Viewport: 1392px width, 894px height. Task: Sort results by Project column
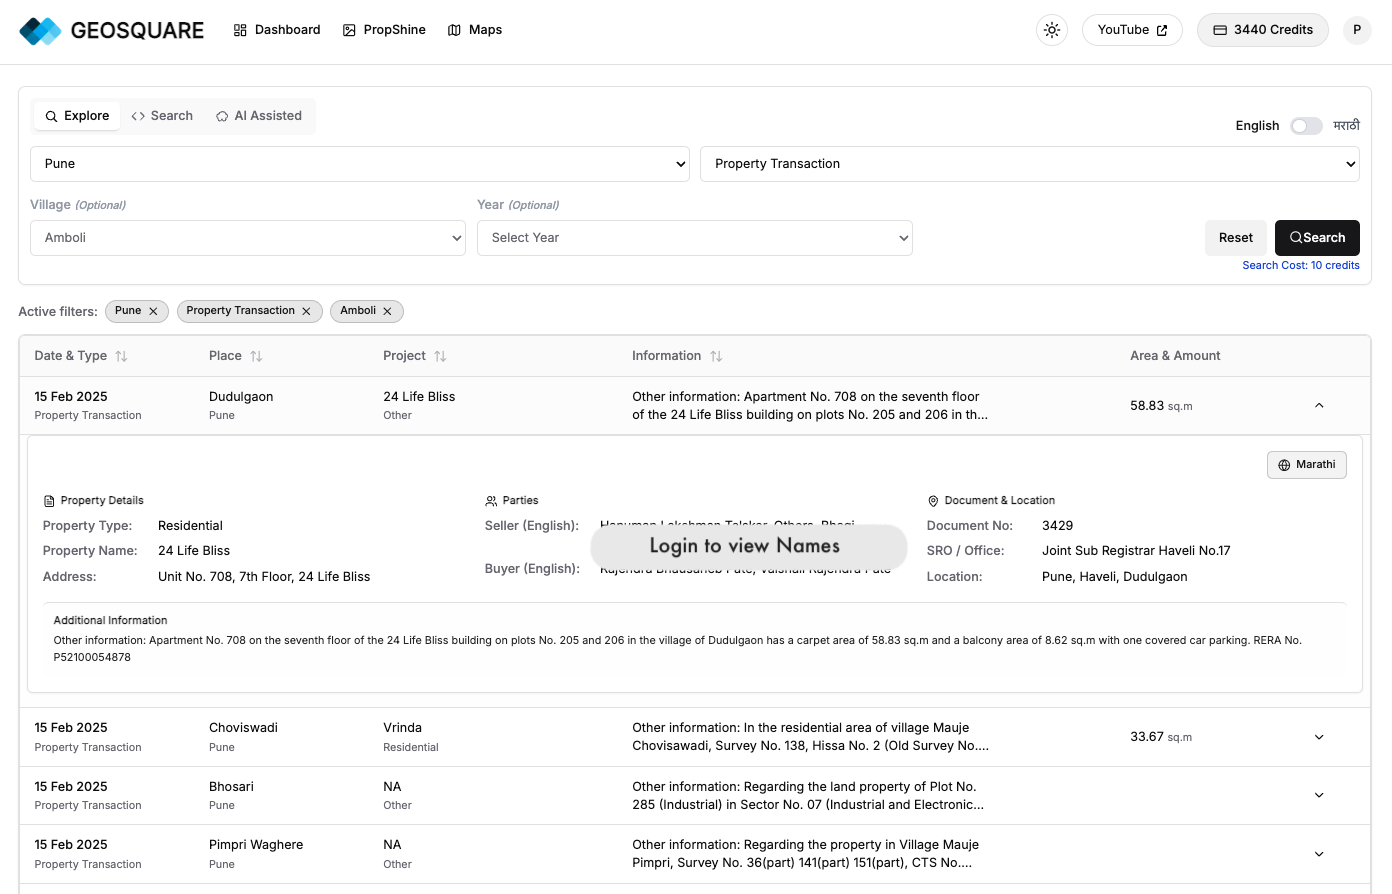440,356
